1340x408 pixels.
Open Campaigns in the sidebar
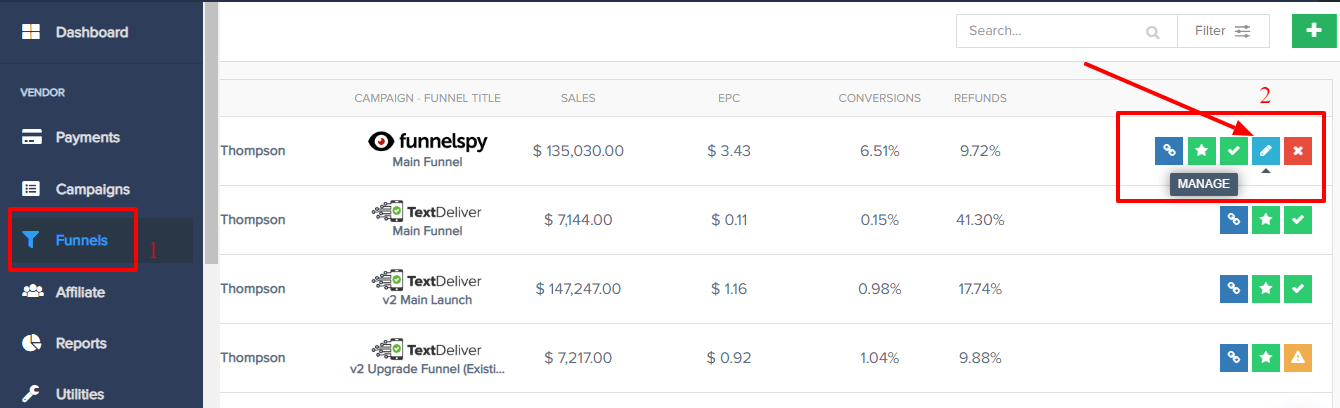(x=93, y=189)
